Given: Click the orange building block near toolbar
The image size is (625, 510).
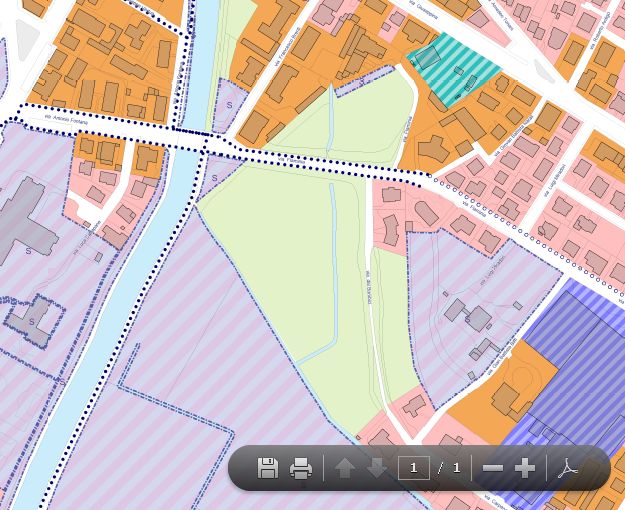Looking at the screenshot, I should [500, 395].
